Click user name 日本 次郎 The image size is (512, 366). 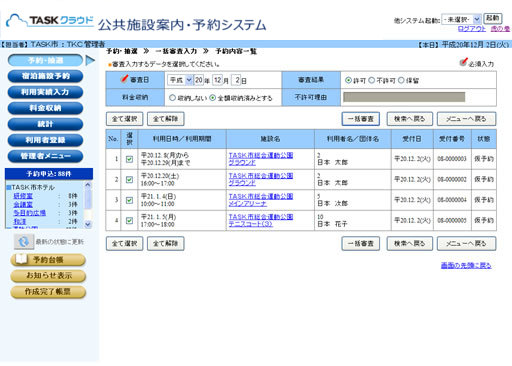coord(332,203)
